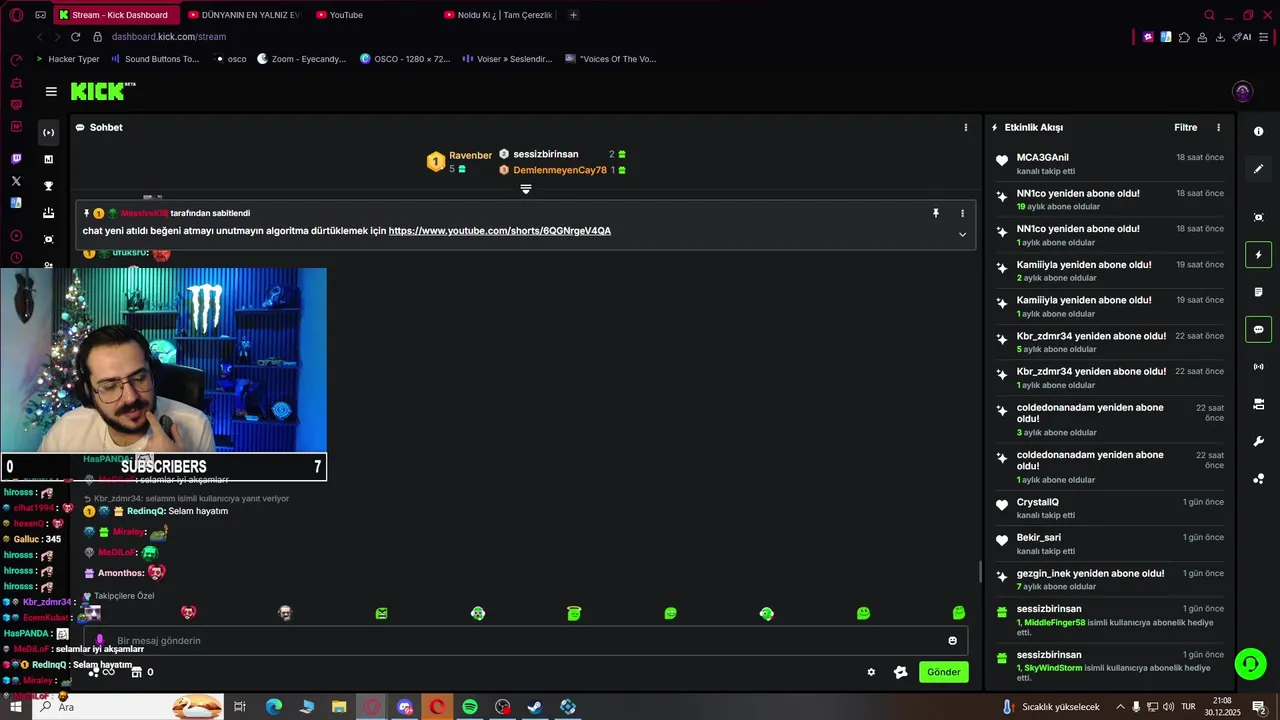
Task: Open Microsoft Edge from the taskbar
Action: 273,707
